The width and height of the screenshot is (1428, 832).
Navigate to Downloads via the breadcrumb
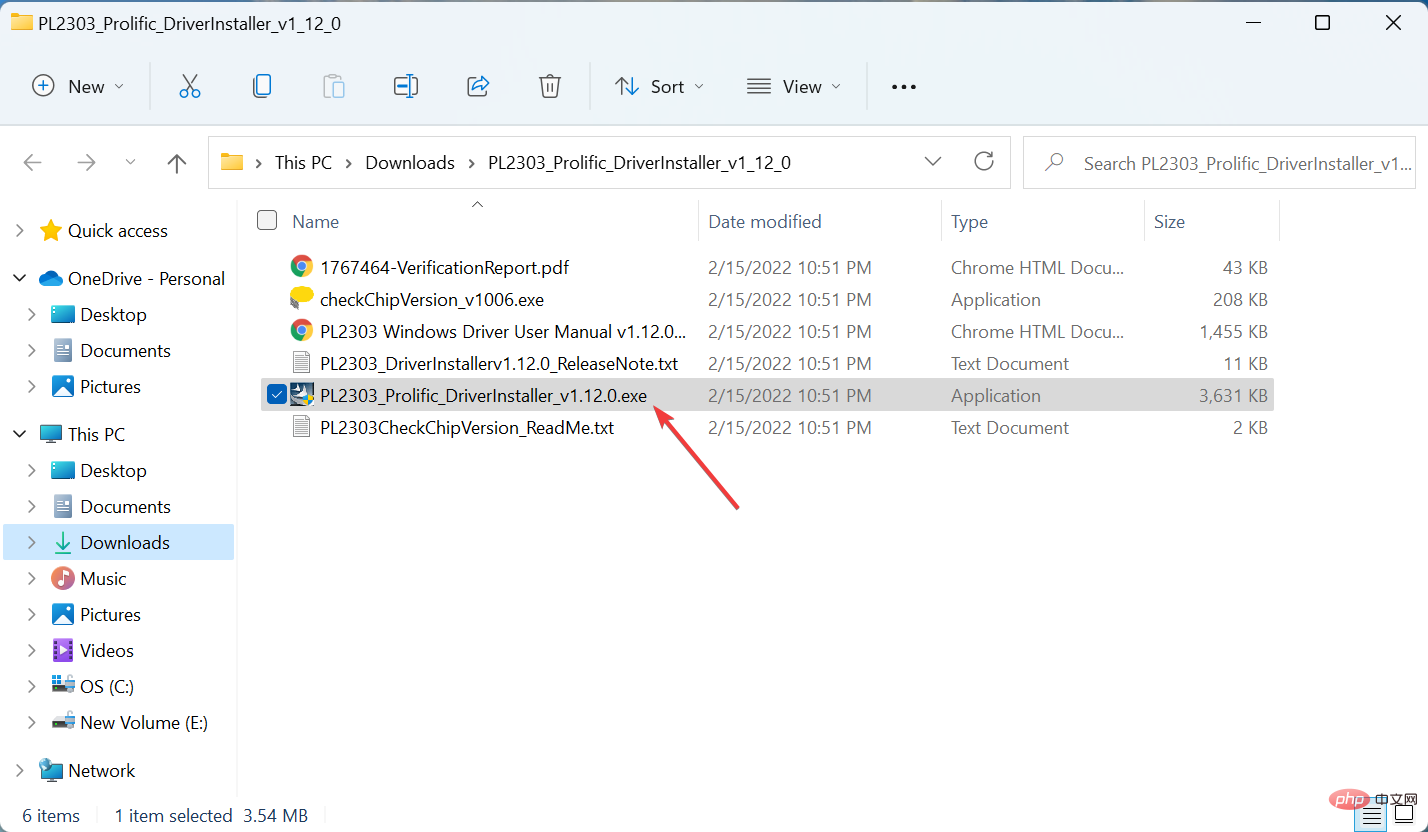pyautogui.click(x=410, y=162)
